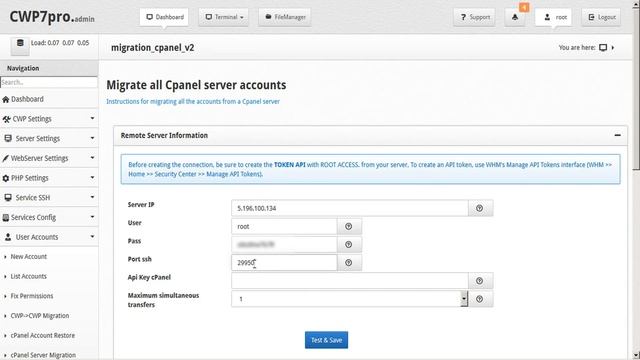Focus the Navigation search box
This screenshot has width=640, height=360.
click(49, 82)
